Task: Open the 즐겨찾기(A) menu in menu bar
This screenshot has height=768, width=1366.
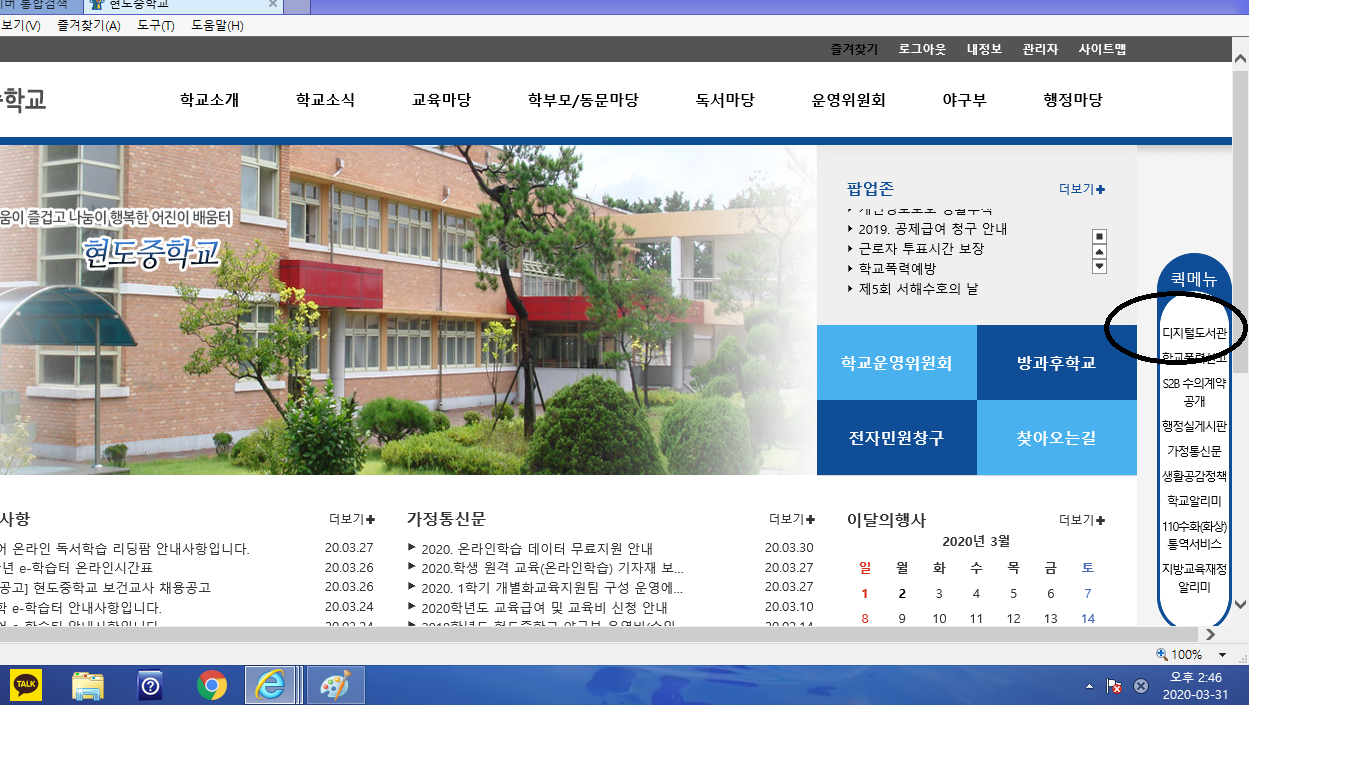Action: [x=88, y=25]
